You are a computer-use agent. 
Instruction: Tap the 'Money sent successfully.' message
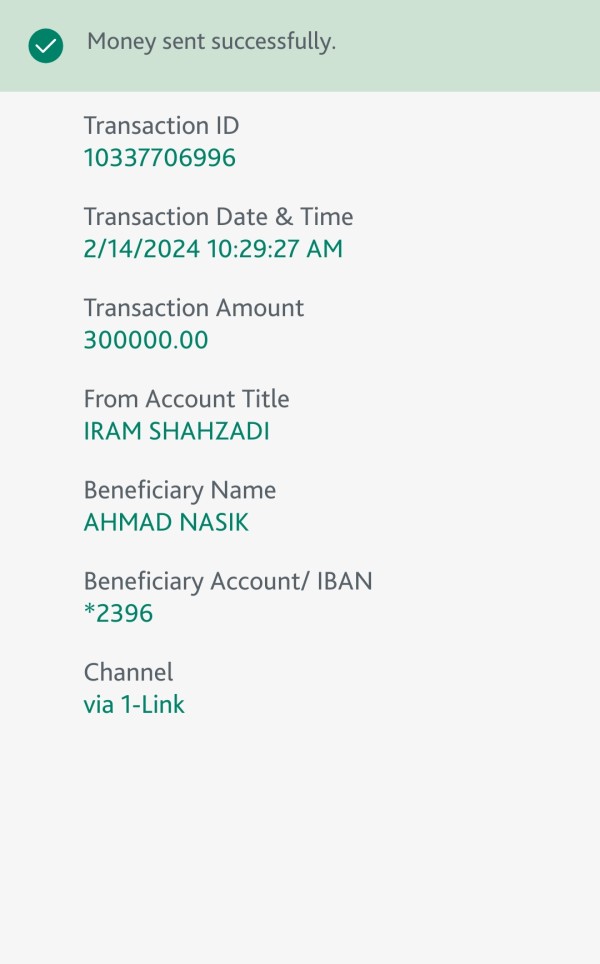(x=211, y=42)
